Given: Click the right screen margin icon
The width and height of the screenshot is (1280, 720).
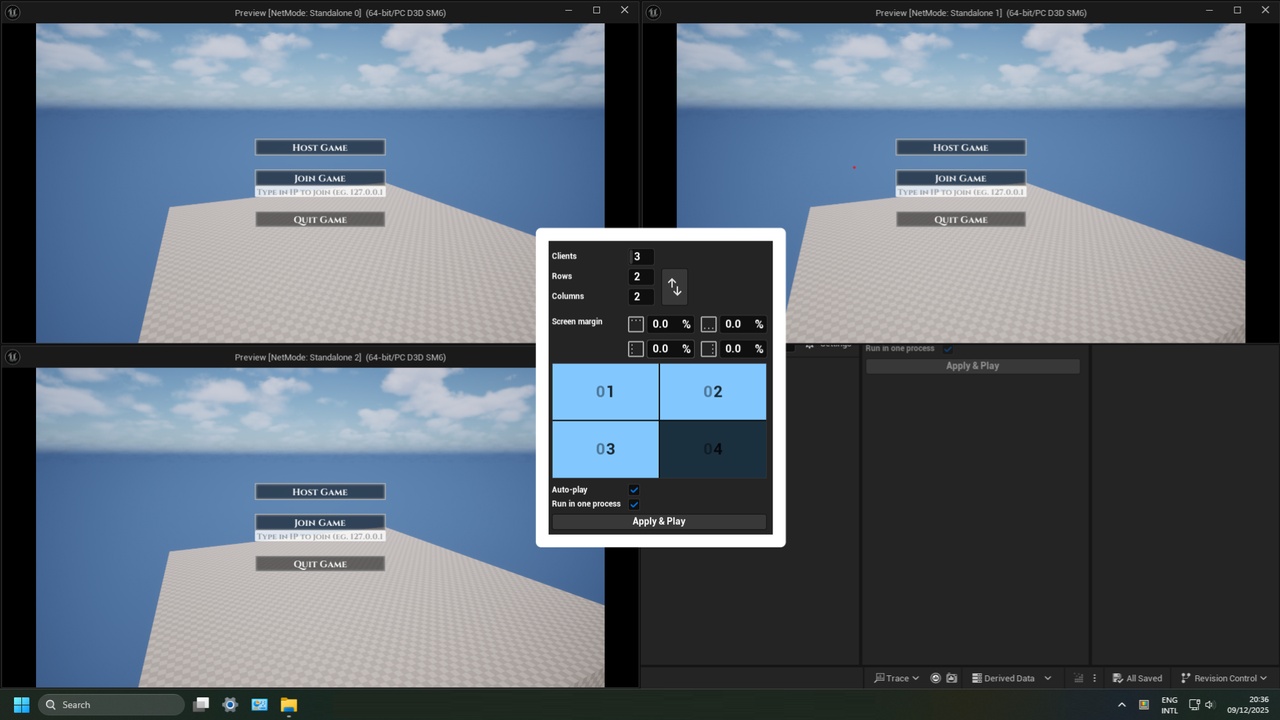Looking at the screenshot, I should pyautogui.click(x=708, y=349).
